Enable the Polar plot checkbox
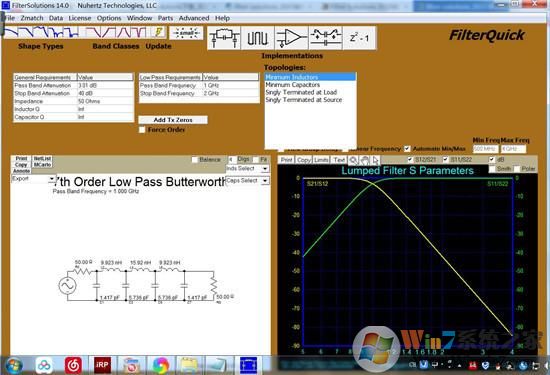The image size is (550, 375). pyautogui.click(x=517, y=169)
